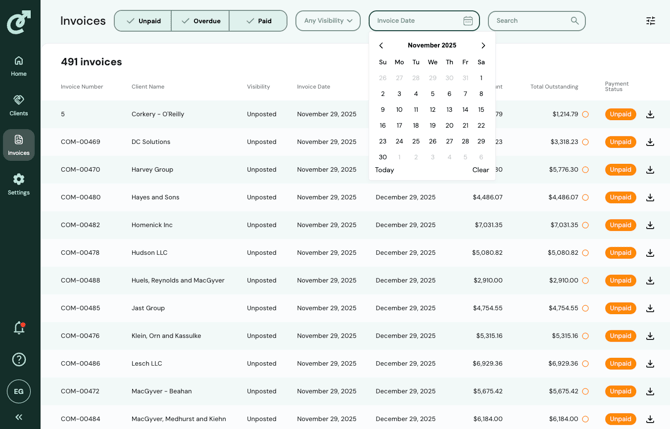Go to next month in calendar
The height and width of the screenshot is (429, 670).
point(483,45)
